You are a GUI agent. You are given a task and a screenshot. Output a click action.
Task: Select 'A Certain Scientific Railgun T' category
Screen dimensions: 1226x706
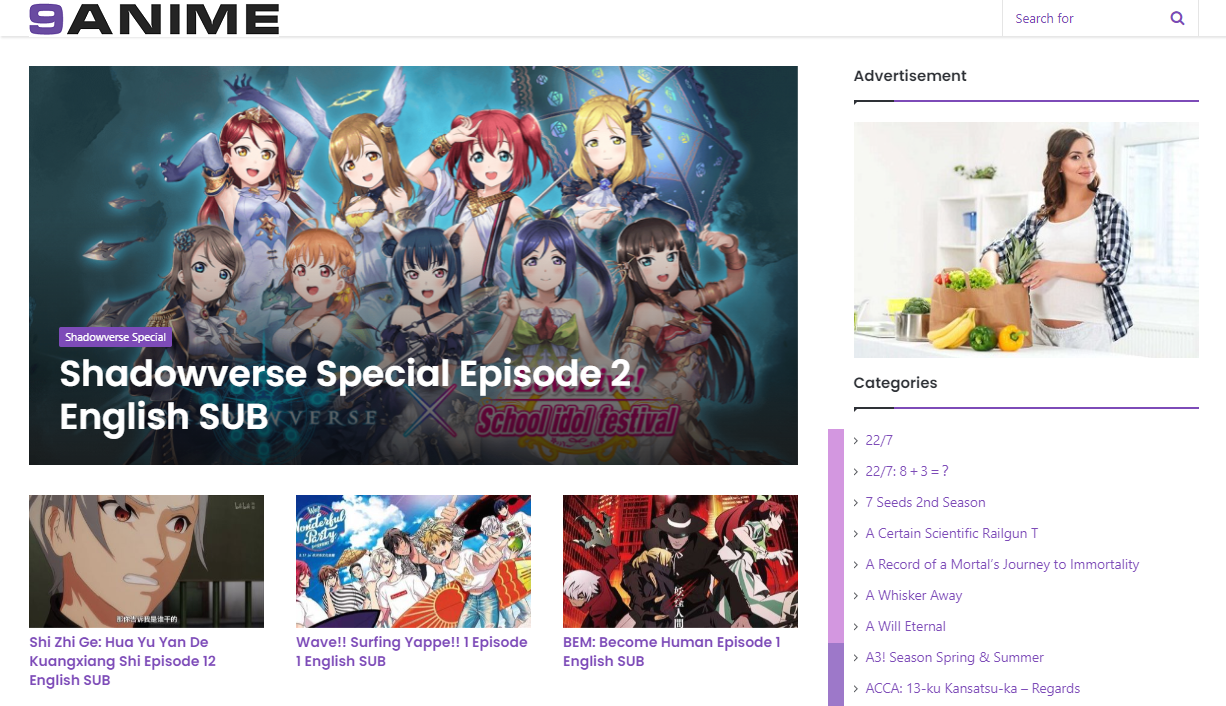tap(952, 533)
